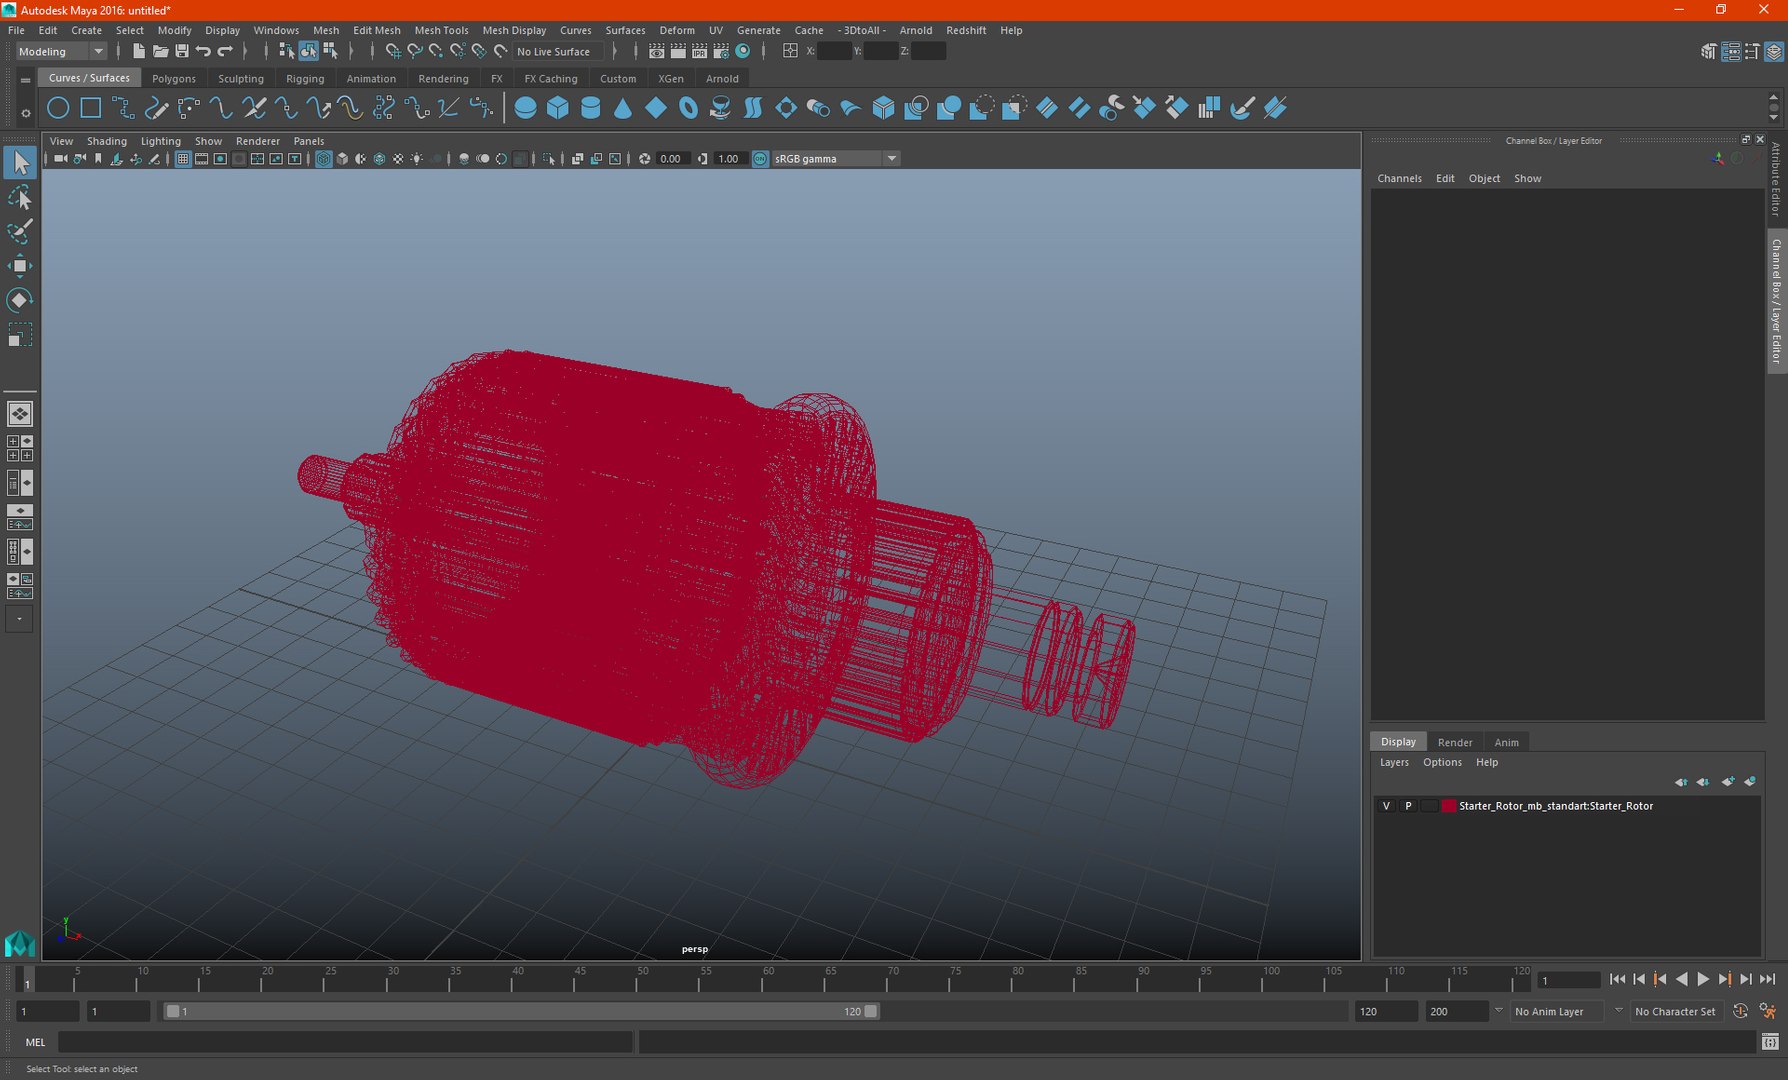This screenshot has height=1080, width=1788.
Task: Click the viewport gamma value field 1.00
Action: [729, 159]
